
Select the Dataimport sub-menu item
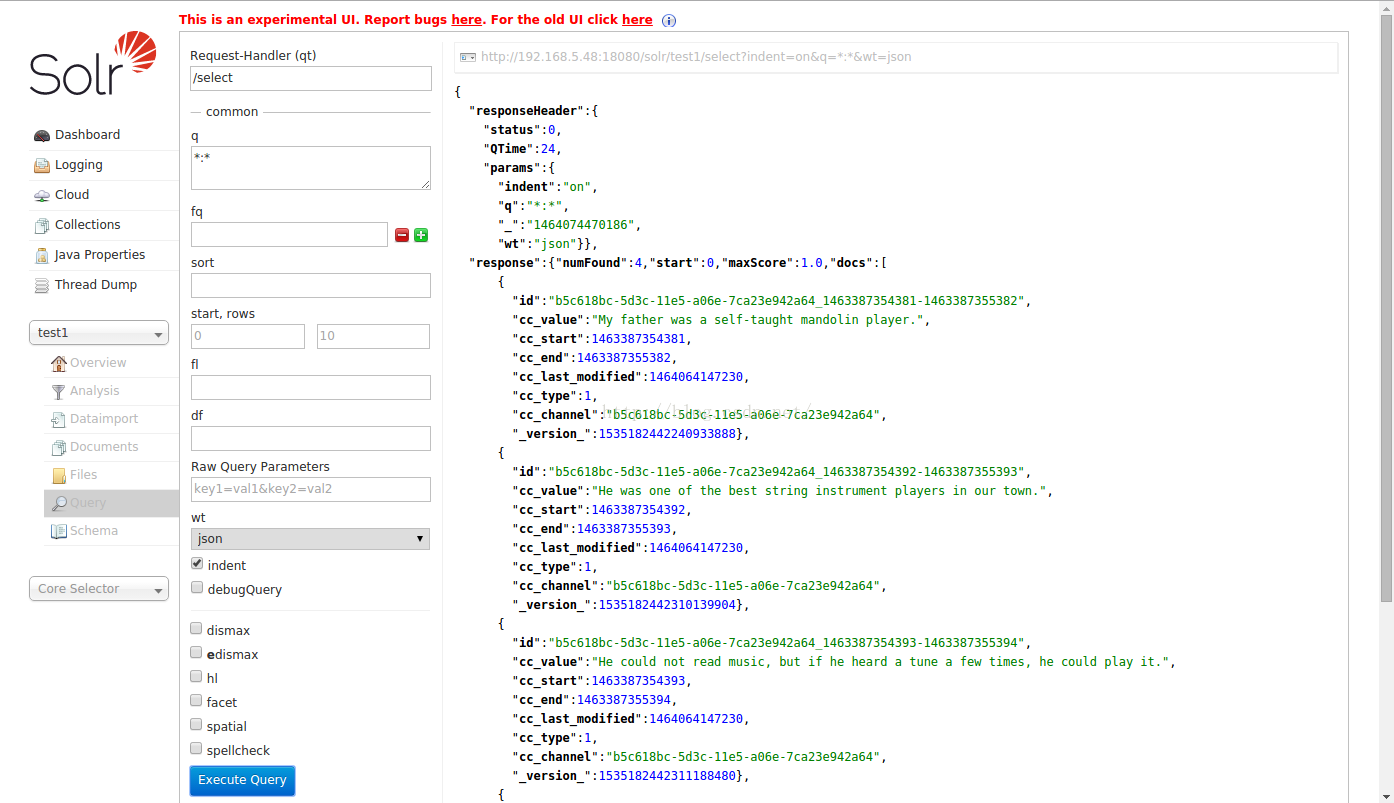pyautogui.click(x=104, y=419)
